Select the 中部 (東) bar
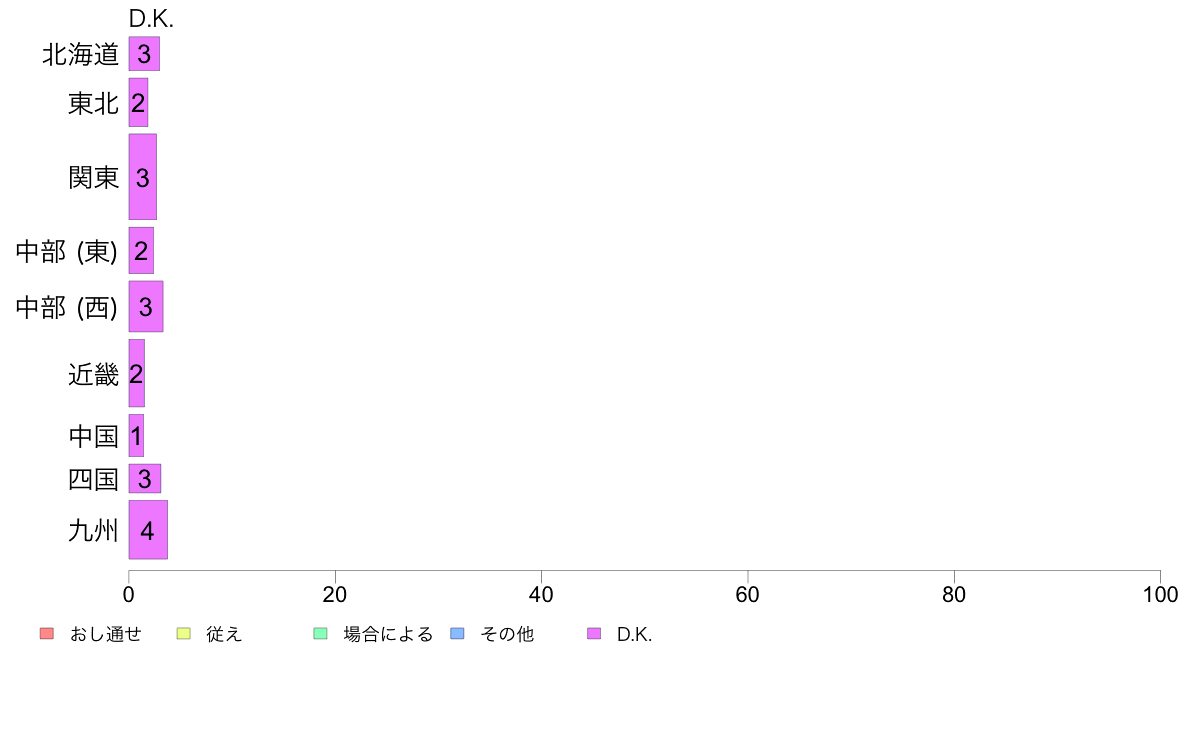 tap(141, 251)
